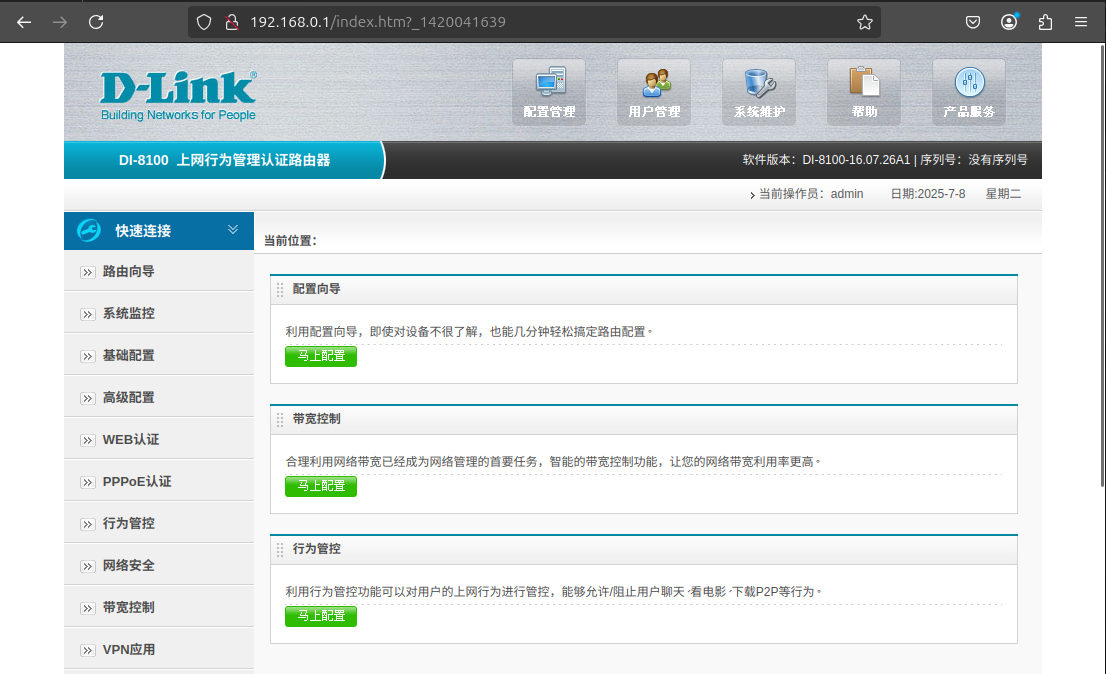Click 马上配置 under 配置向导
1106x674 pixels.
point(321,356)
